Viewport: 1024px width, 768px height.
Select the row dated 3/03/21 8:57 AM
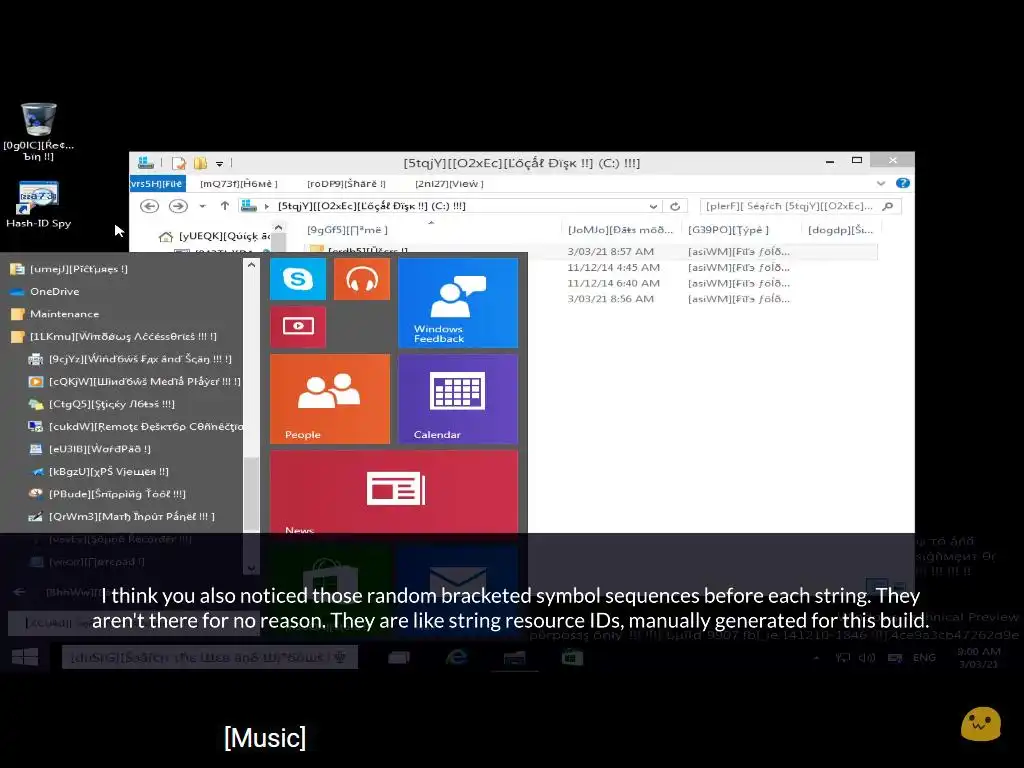click(702, 251)
